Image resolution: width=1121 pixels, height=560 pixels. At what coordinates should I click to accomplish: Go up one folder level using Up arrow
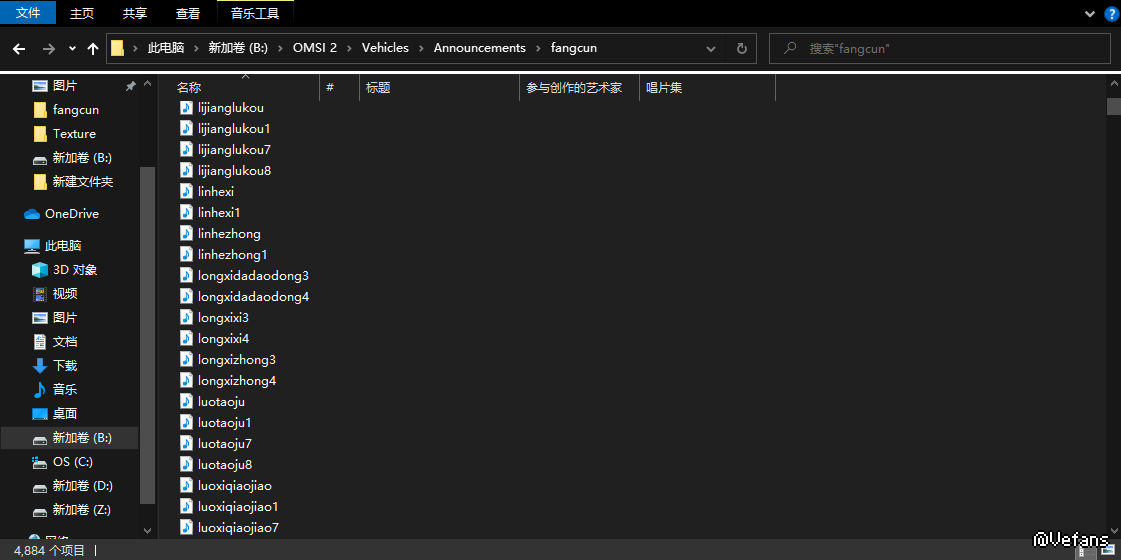(x=93, y=48)
